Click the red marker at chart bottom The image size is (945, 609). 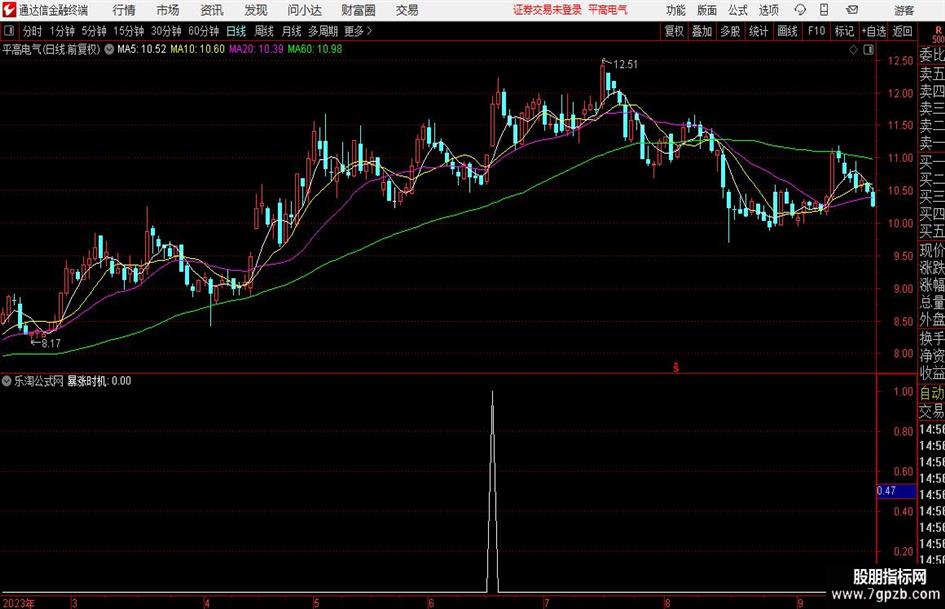coord(676,367)
